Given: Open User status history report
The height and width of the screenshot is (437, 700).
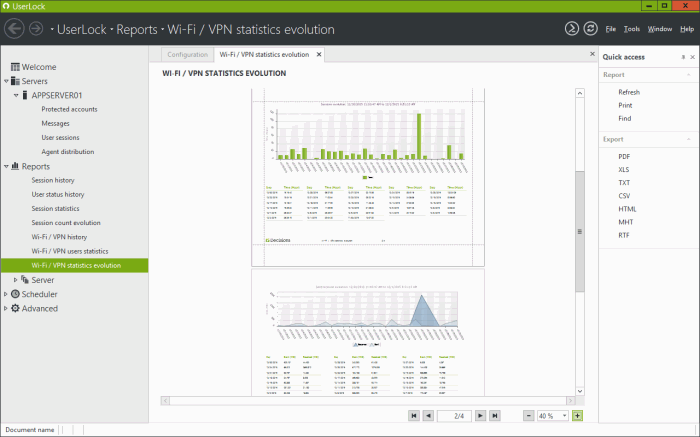Looking at the screenshot, I should click(58, 195).
